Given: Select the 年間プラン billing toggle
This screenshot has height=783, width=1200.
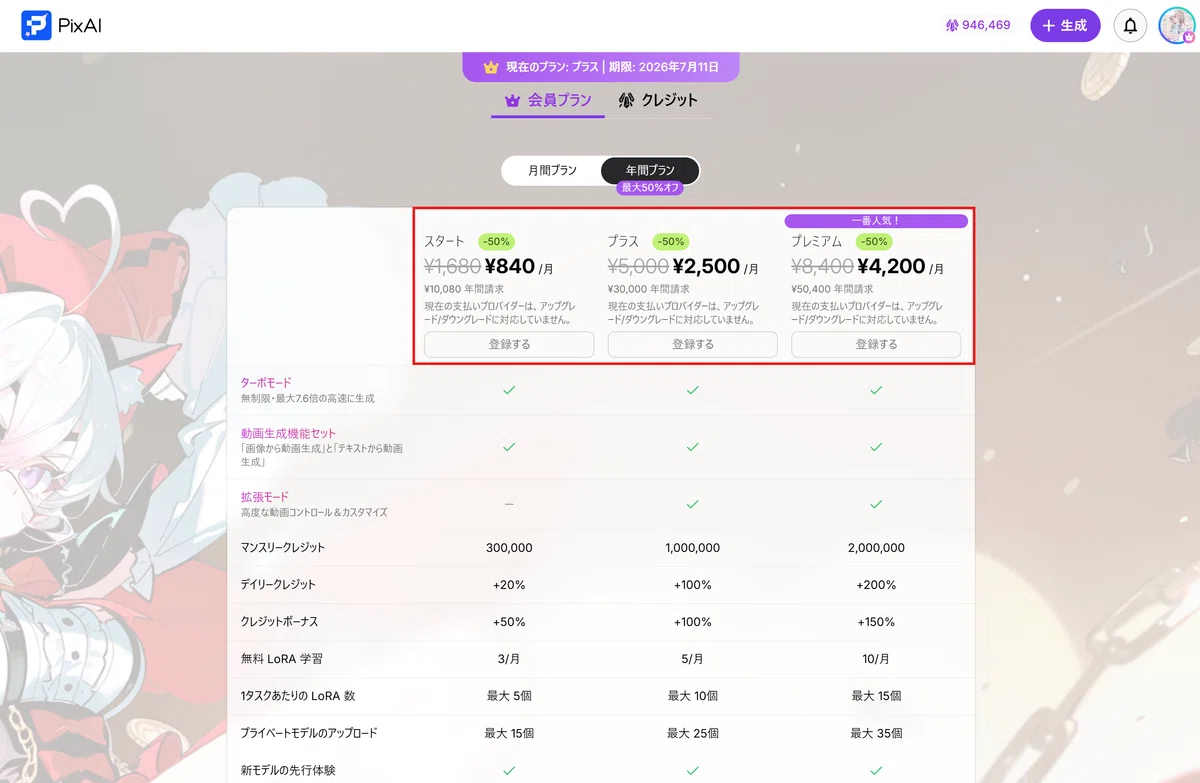Looking at the screenshot, I should (x=650, y=171).
